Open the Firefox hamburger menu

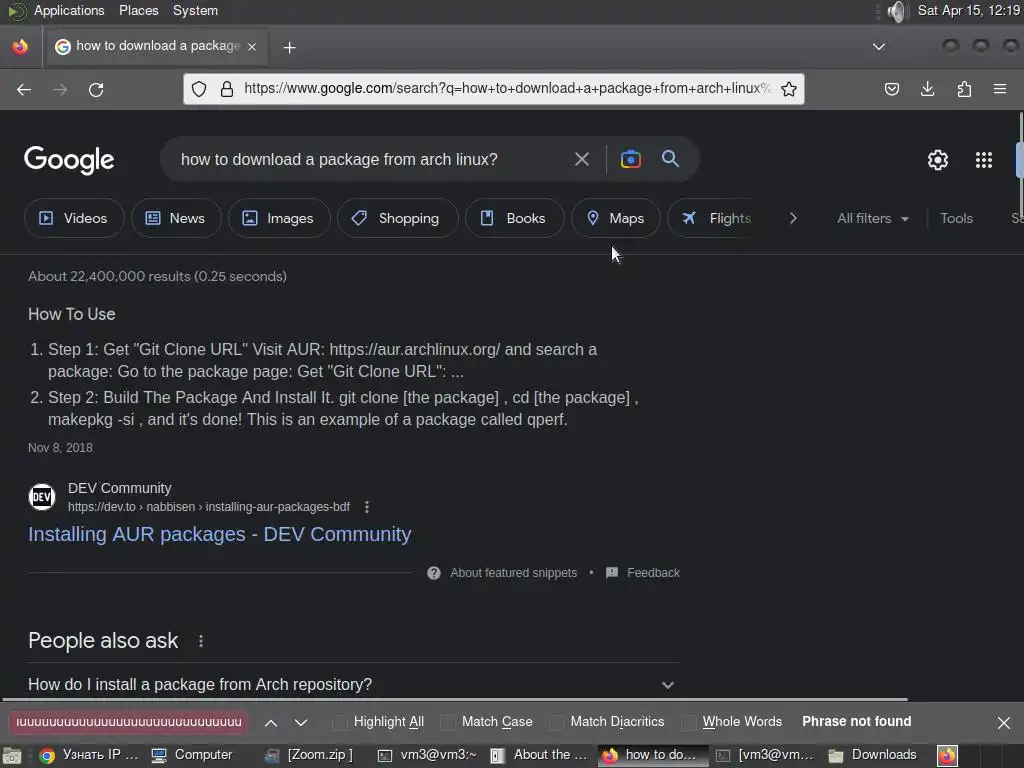click(1000, 89)
